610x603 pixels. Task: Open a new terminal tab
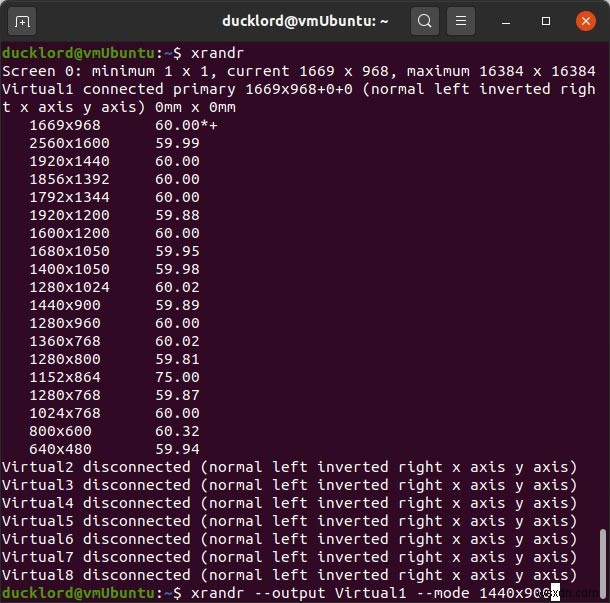click(x=22, y=21)
